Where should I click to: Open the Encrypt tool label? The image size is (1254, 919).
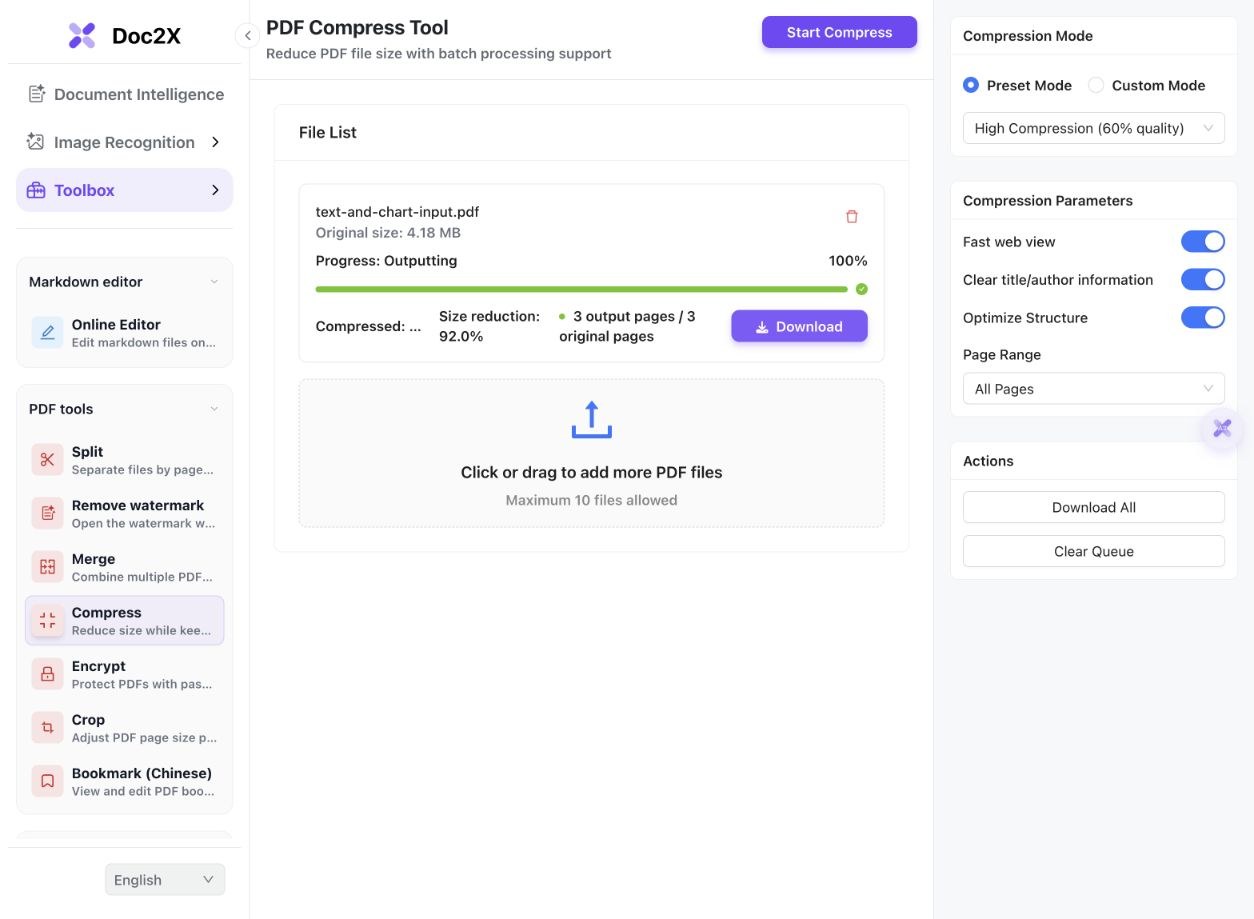99,666
